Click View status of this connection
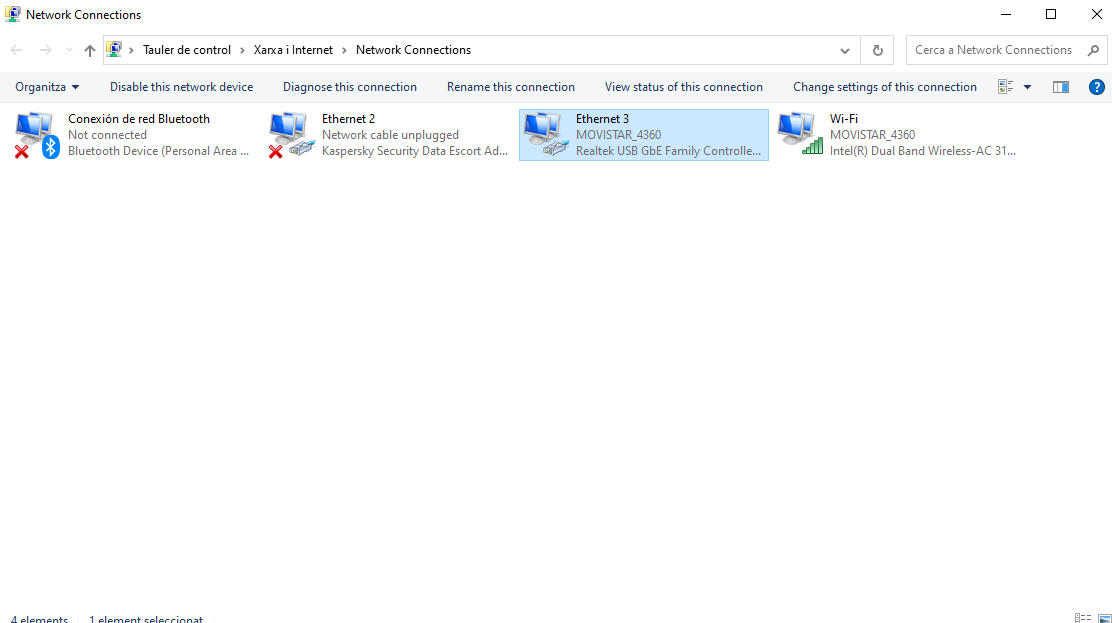 coord(683,87)
